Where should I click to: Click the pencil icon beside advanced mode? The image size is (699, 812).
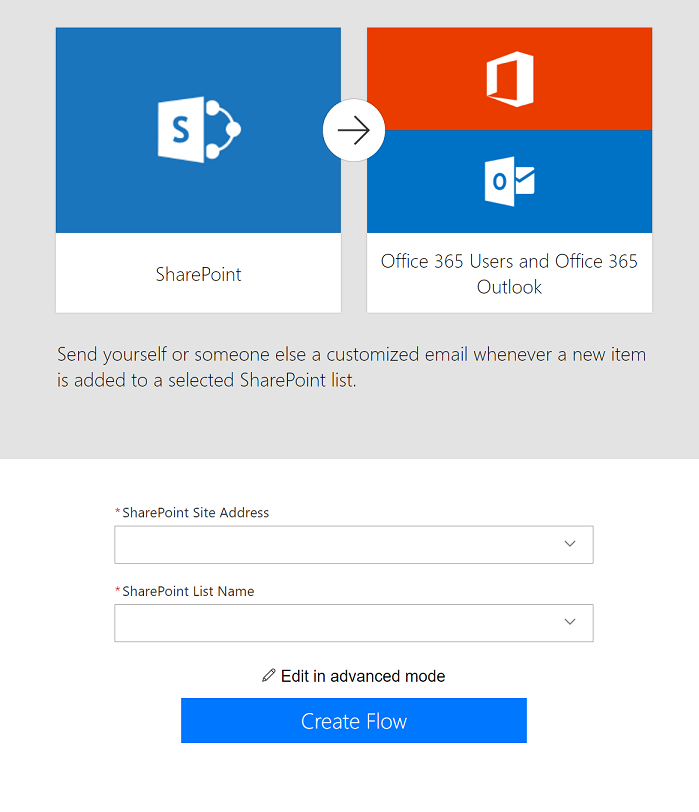(268, 676)
